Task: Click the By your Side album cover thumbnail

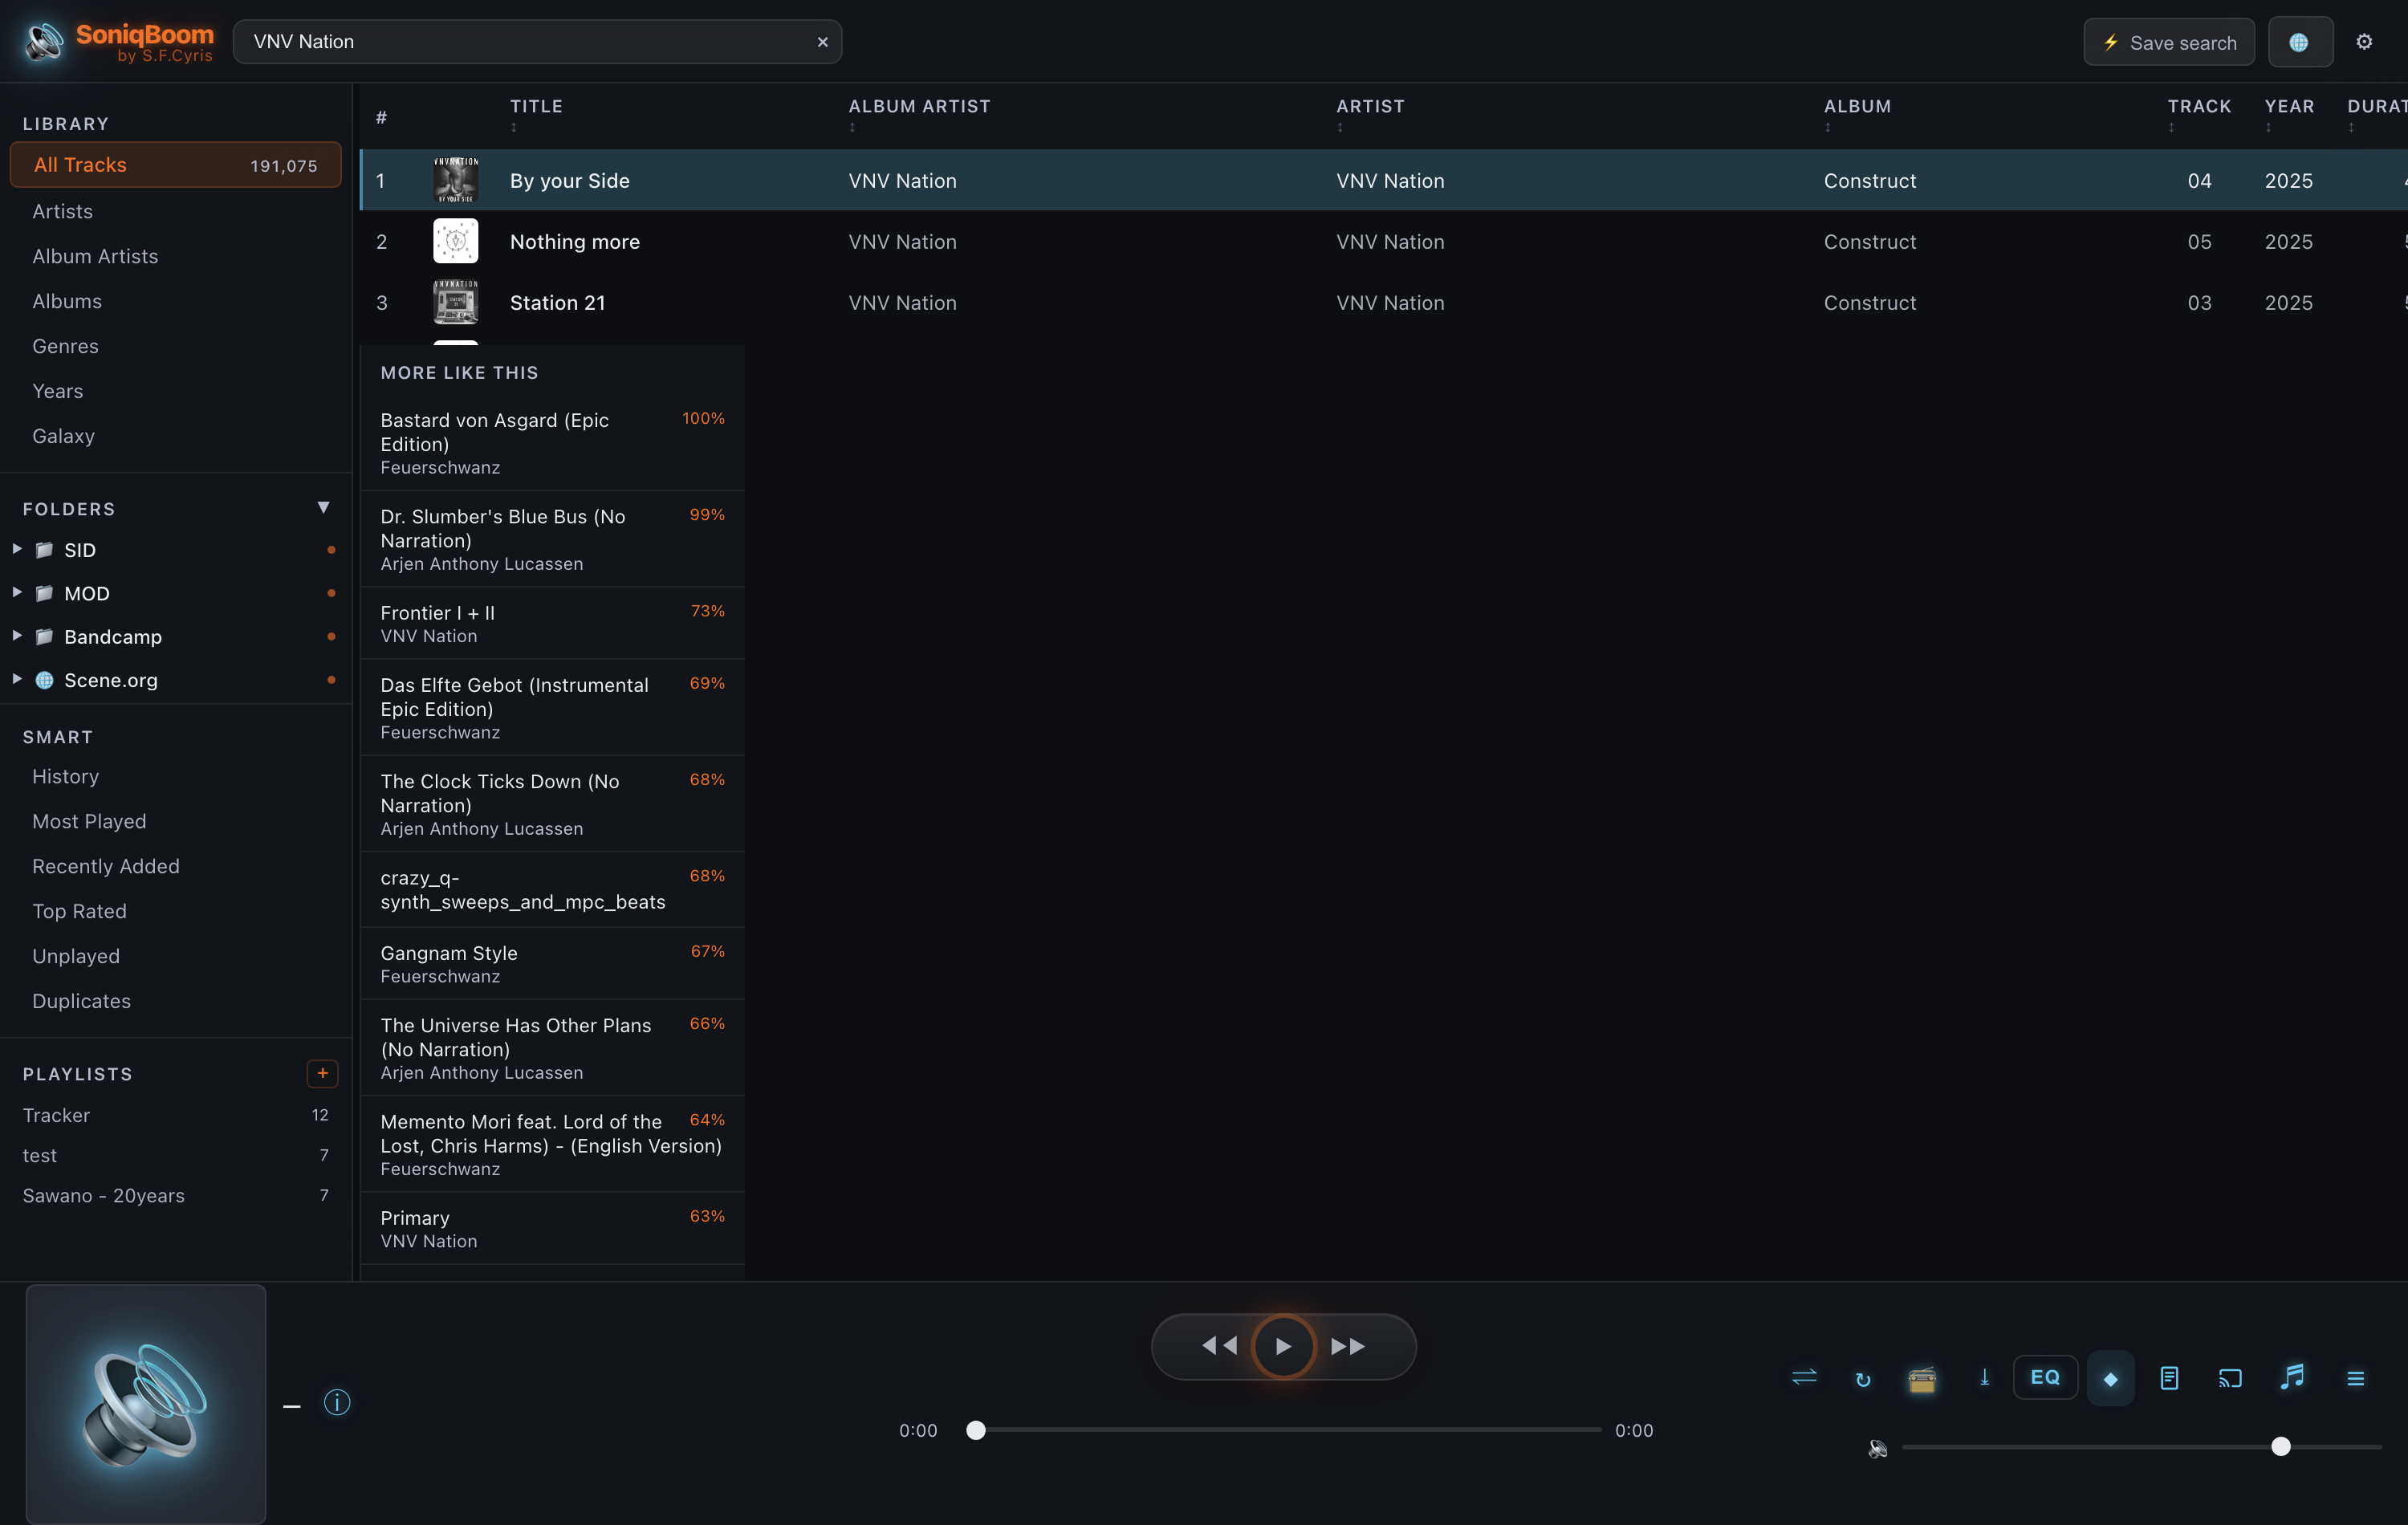Action: 456,180
